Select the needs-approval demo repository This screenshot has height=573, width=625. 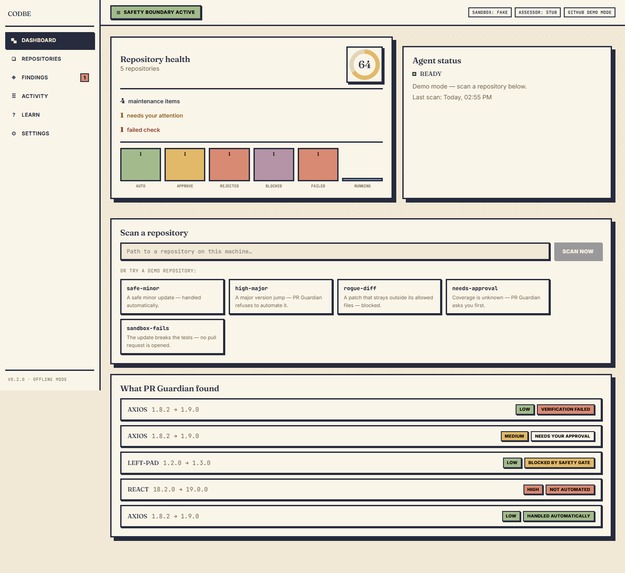(498, 297)
